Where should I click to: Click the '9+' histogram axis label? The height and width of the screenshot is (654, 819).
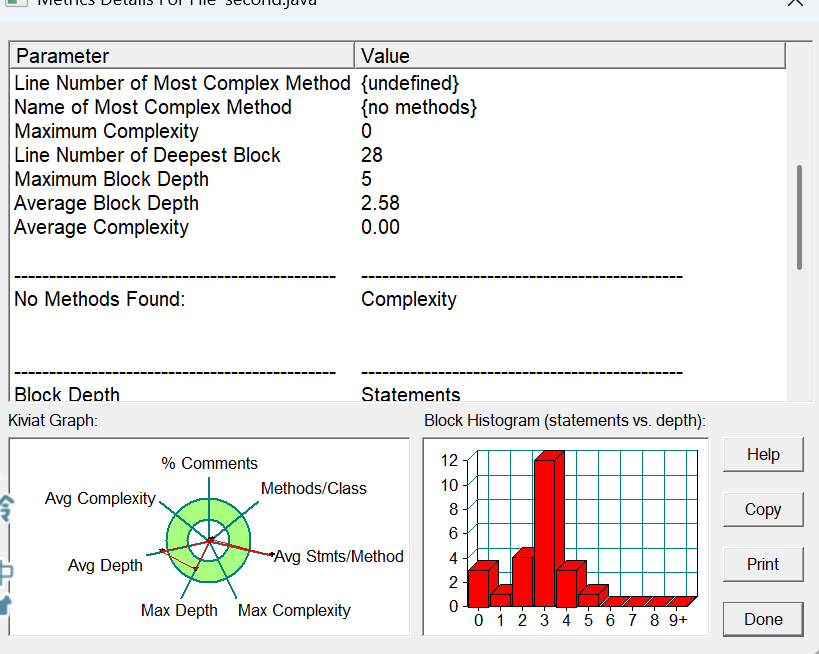coord(678,620)
